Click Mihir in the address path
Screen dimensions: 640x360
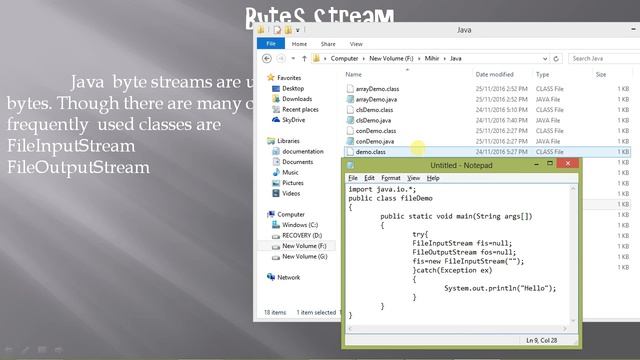click(431, 59)
